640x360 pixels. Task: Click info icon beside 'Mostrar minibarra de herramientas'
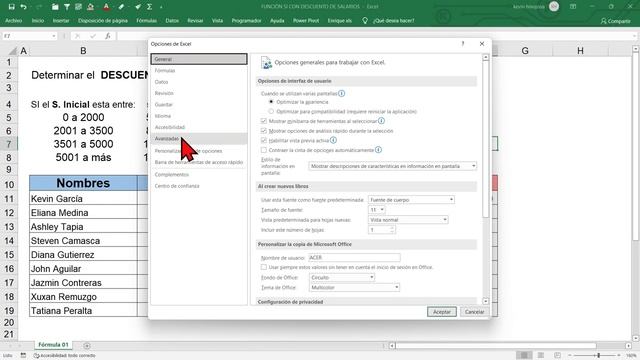point(381,121)
